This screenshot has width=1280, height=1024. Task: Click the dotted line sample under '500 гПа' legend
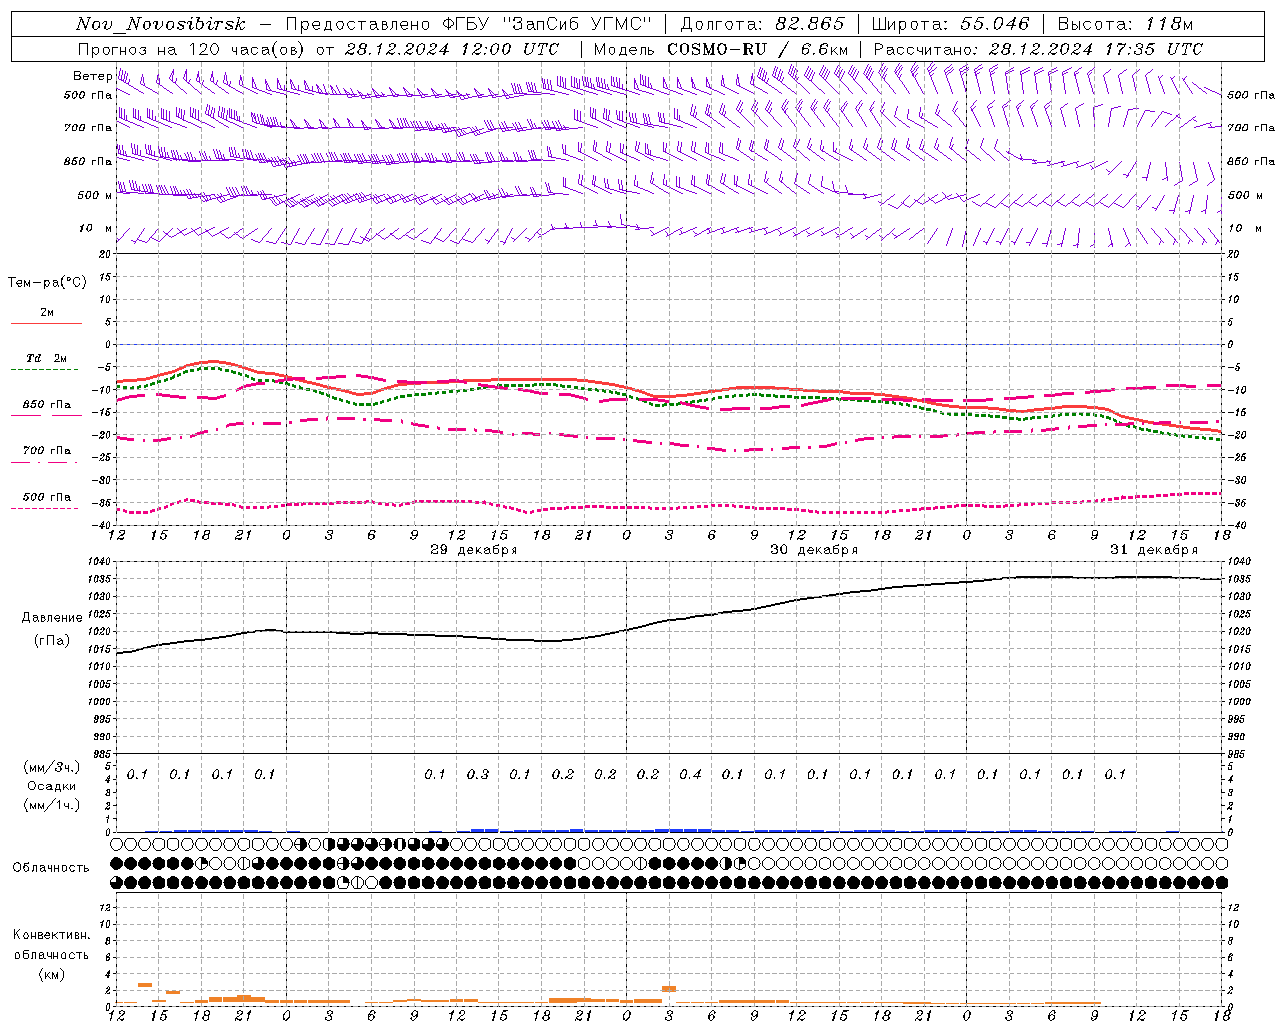pyautogui.click(x=44, y=509)
